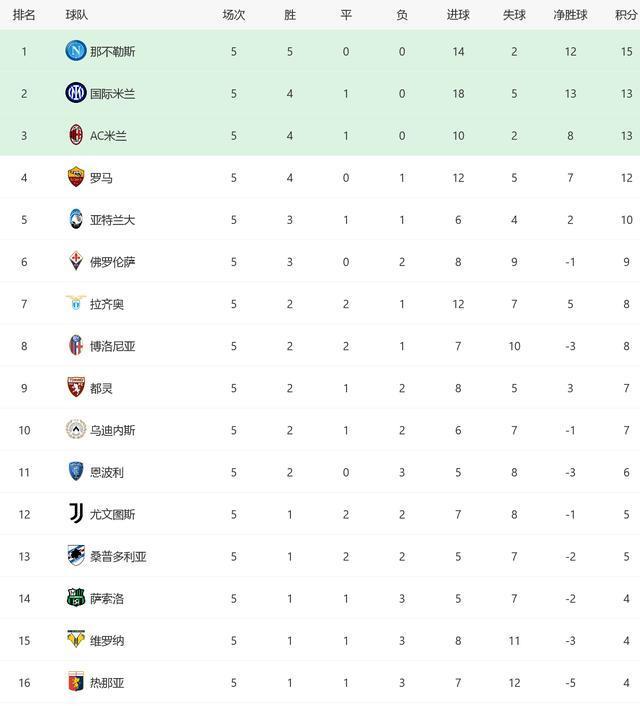640x706 pixels.
Task: Click the Inter Milan (国际米兰) logo
Action: pos(76,93)
